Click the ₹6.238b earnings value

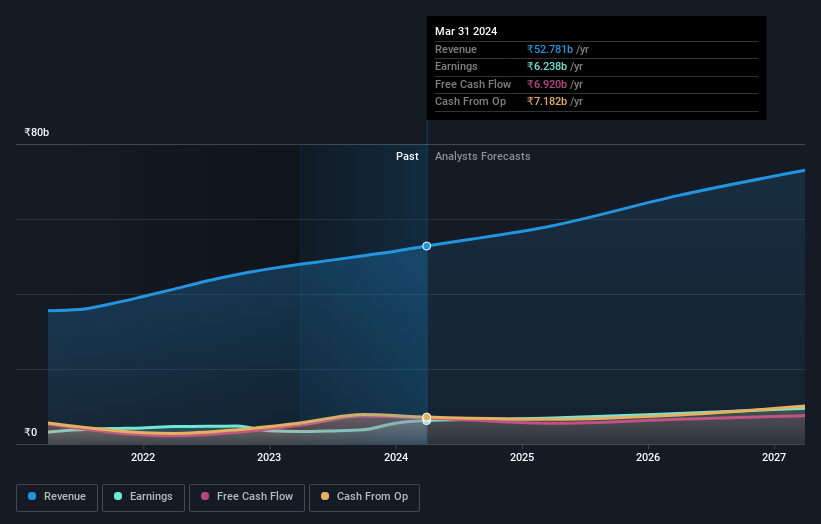[547, 66]
